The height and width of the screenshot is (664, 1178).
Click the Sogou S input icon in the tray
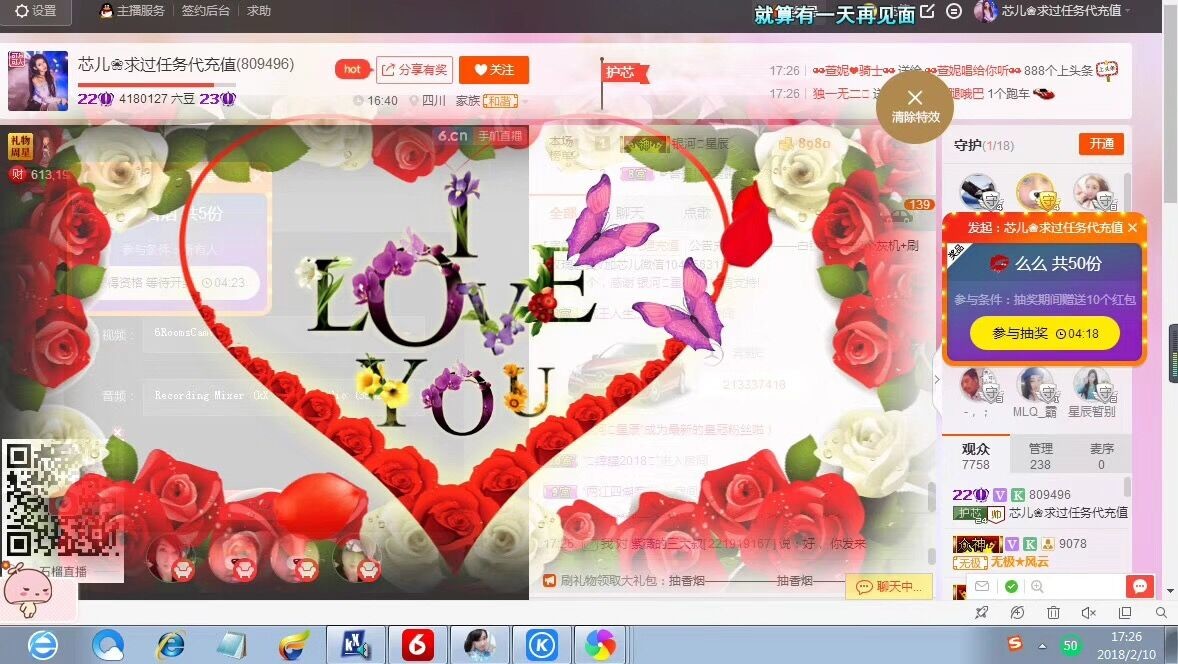[x=1015, y=643]
